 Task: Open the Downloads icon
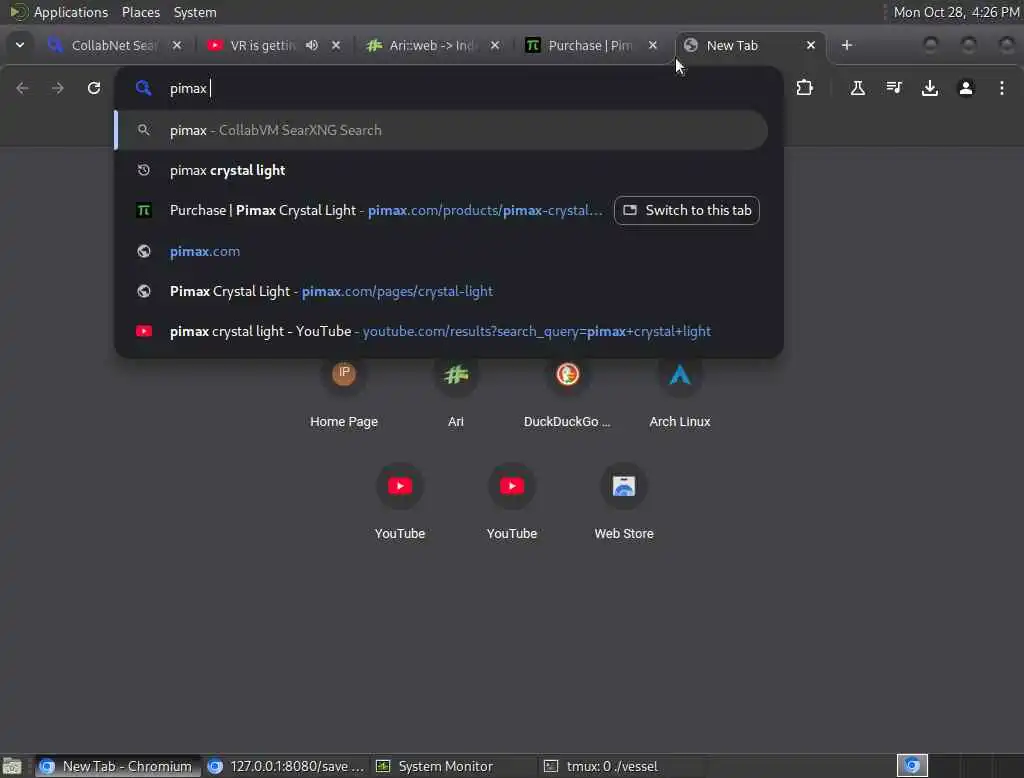pyautogui.click(x=930, y=88)
